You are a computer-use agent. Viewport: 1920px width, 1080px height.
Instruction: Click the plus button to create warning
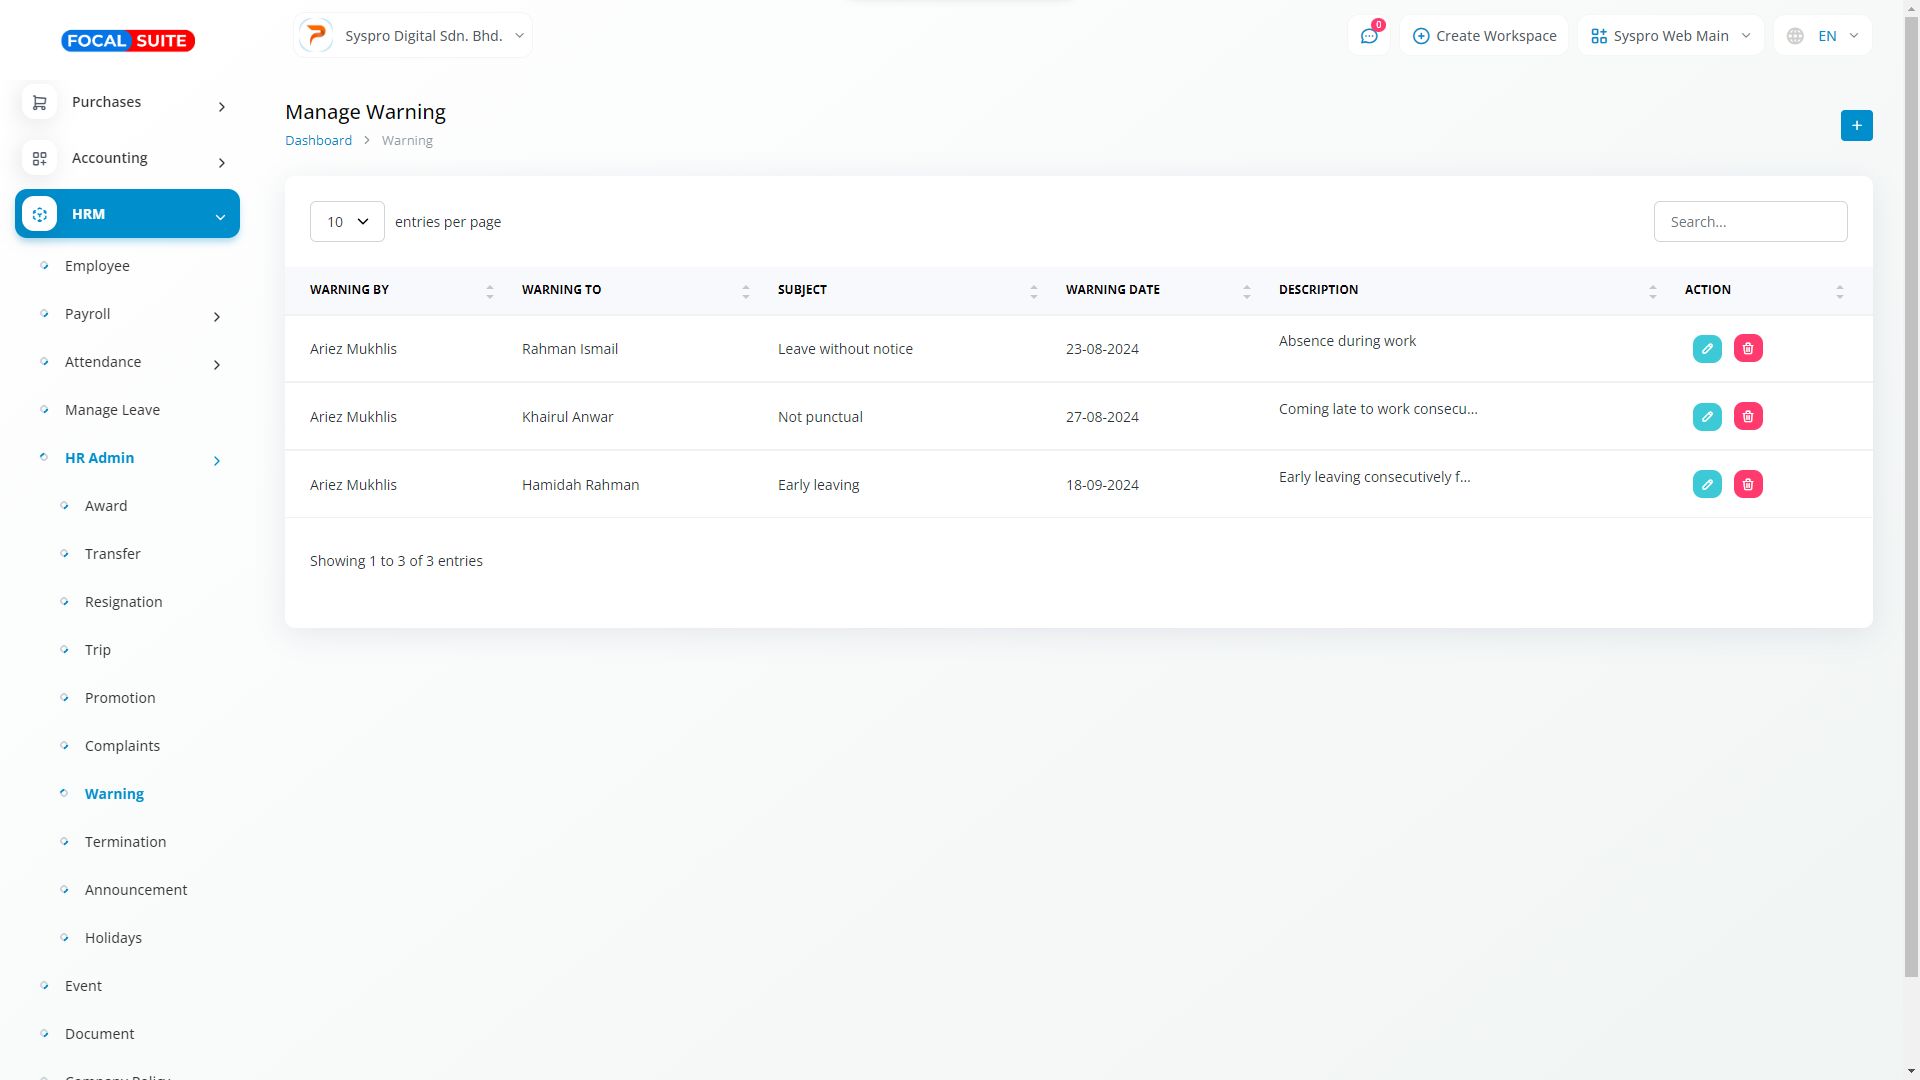pyautogui.click(x=1856, y=125)
